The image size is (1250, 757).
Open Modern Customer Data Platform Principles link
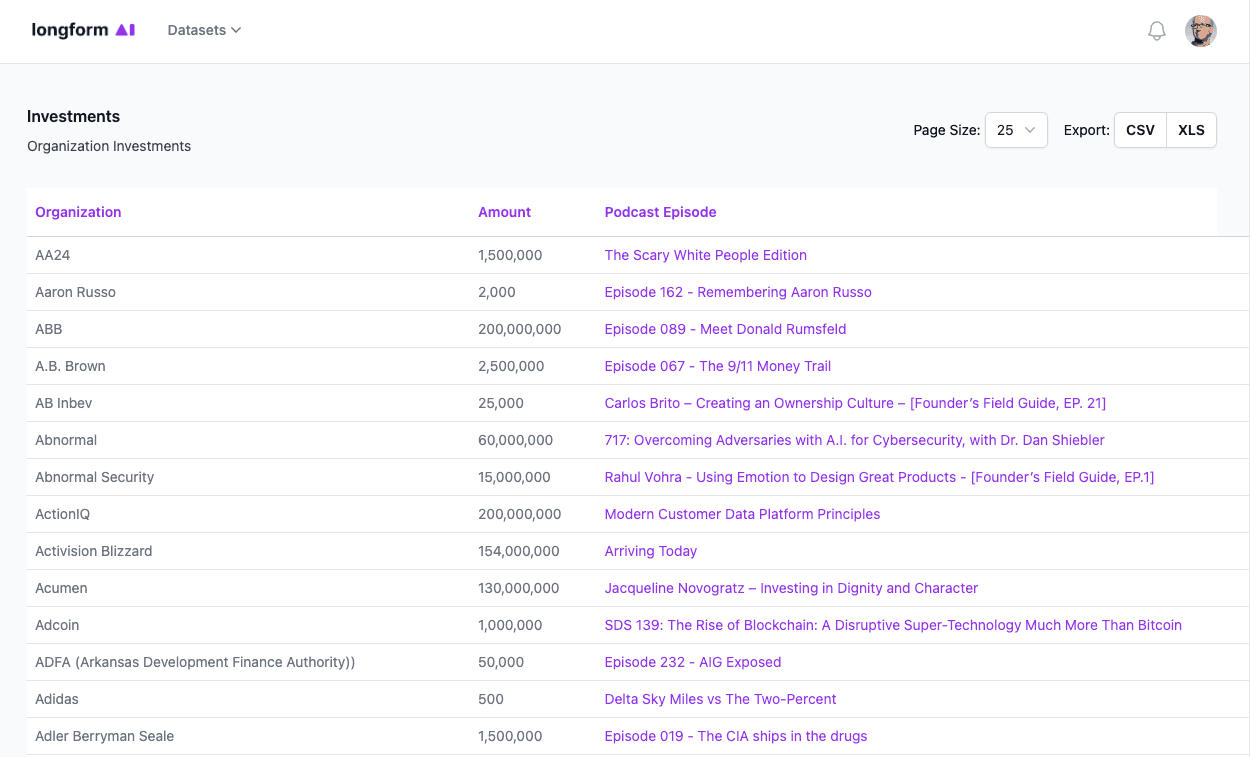pos(742,514)
